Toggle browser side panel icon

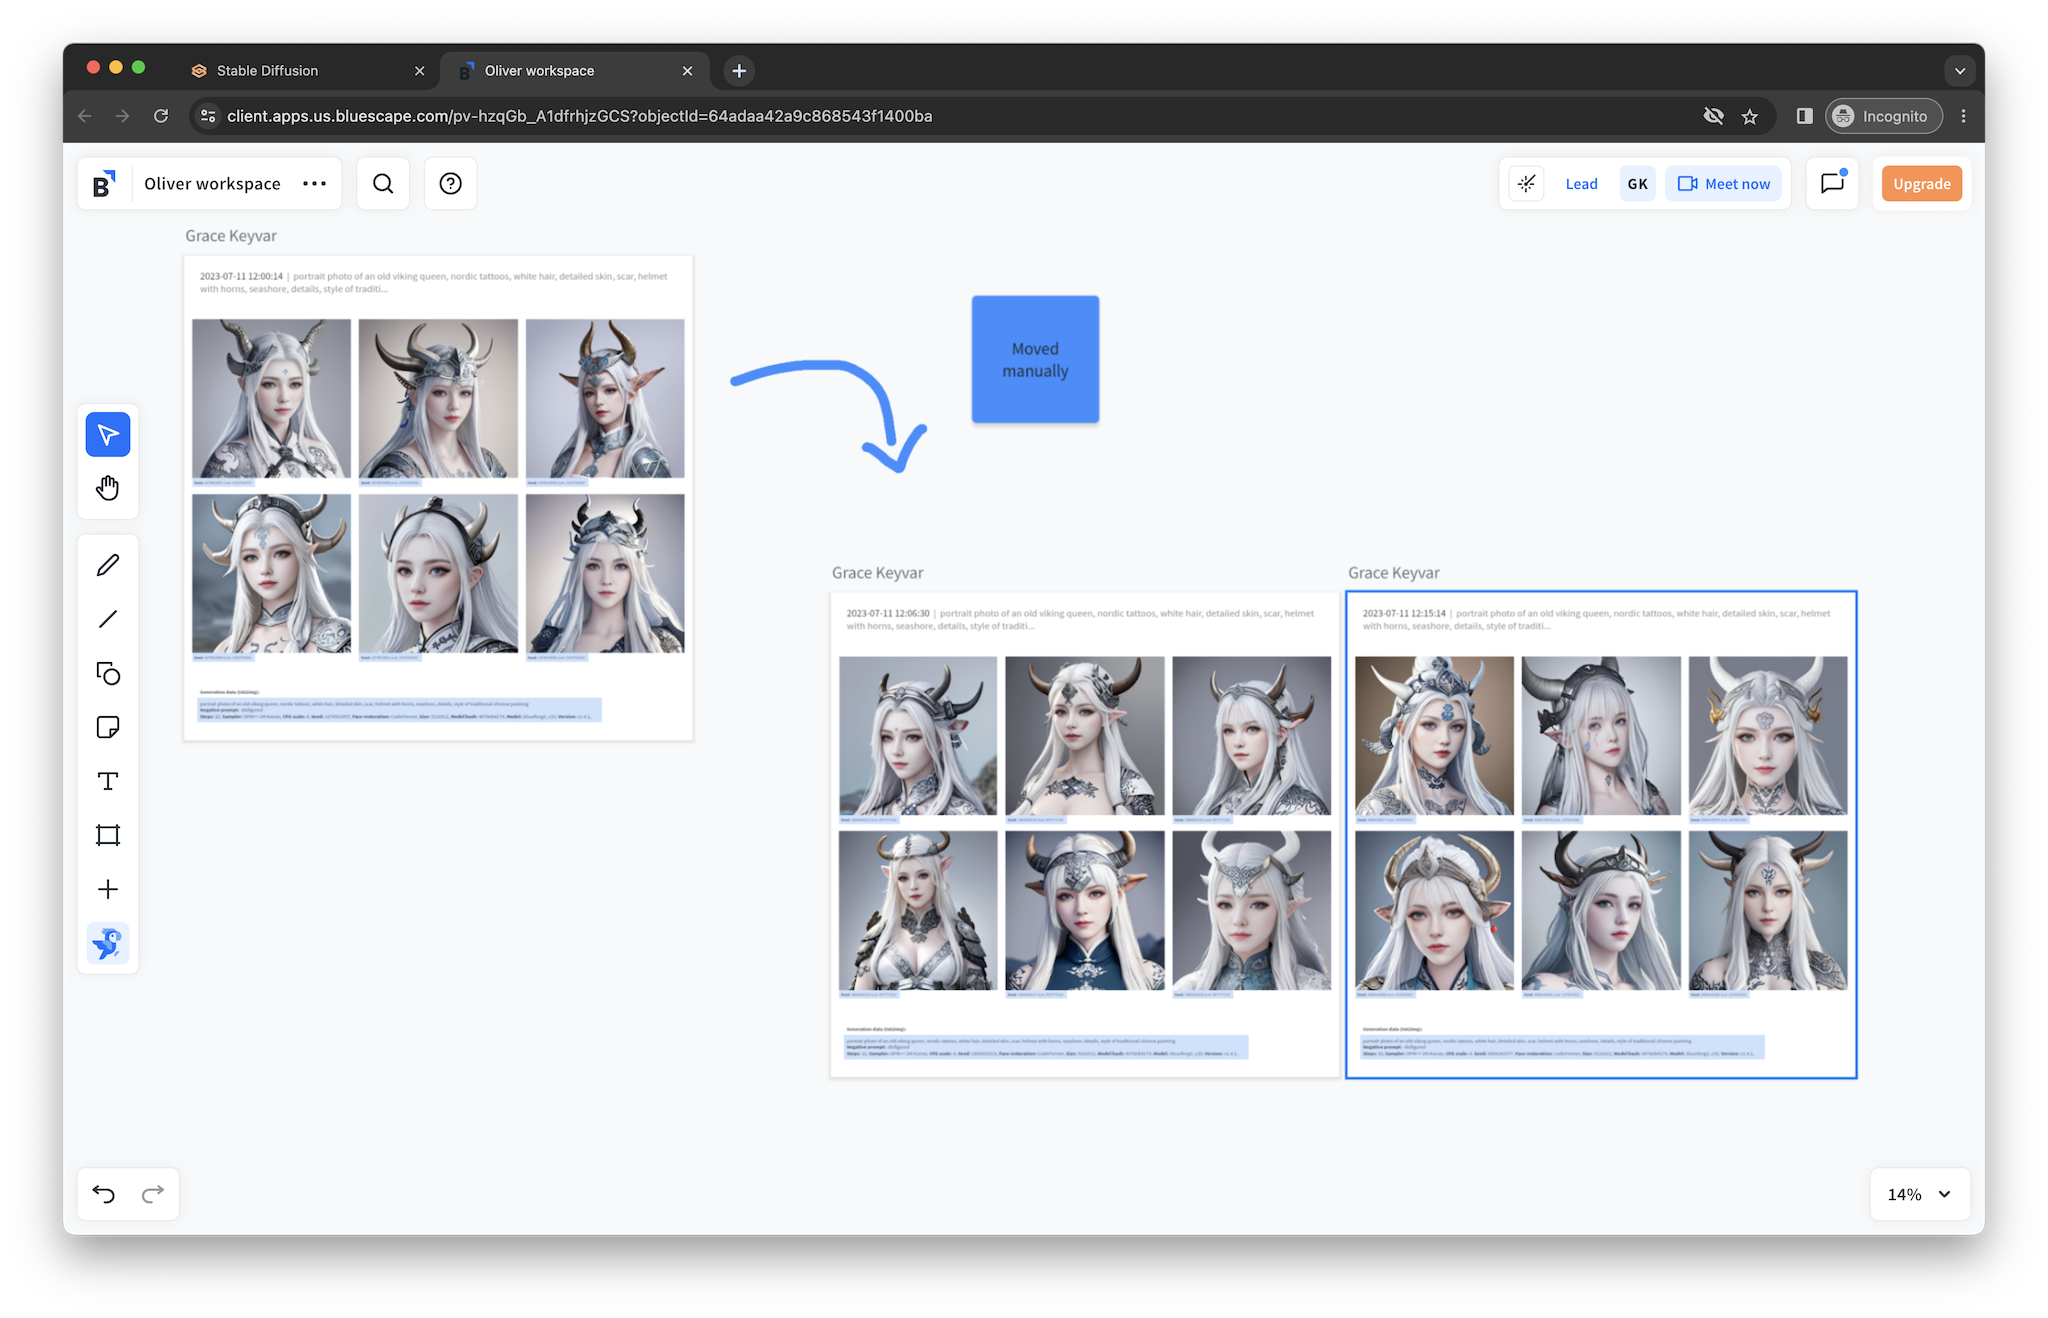[x=1804, y=116]
